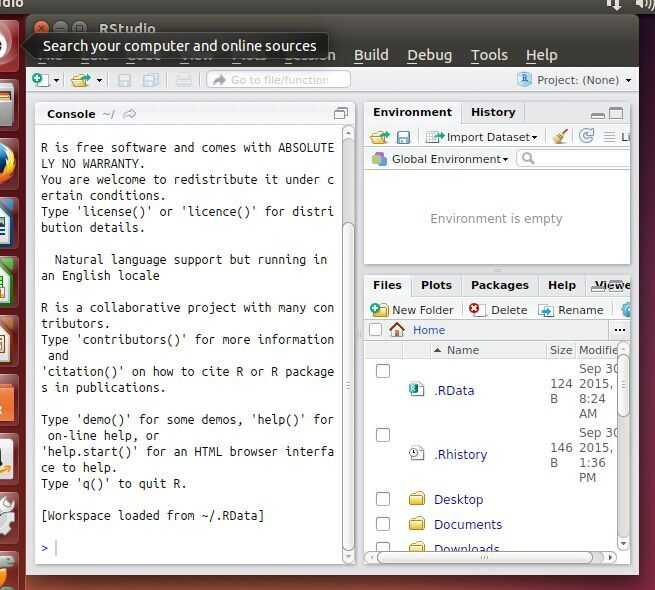Open the Help menu

(541, 55)
